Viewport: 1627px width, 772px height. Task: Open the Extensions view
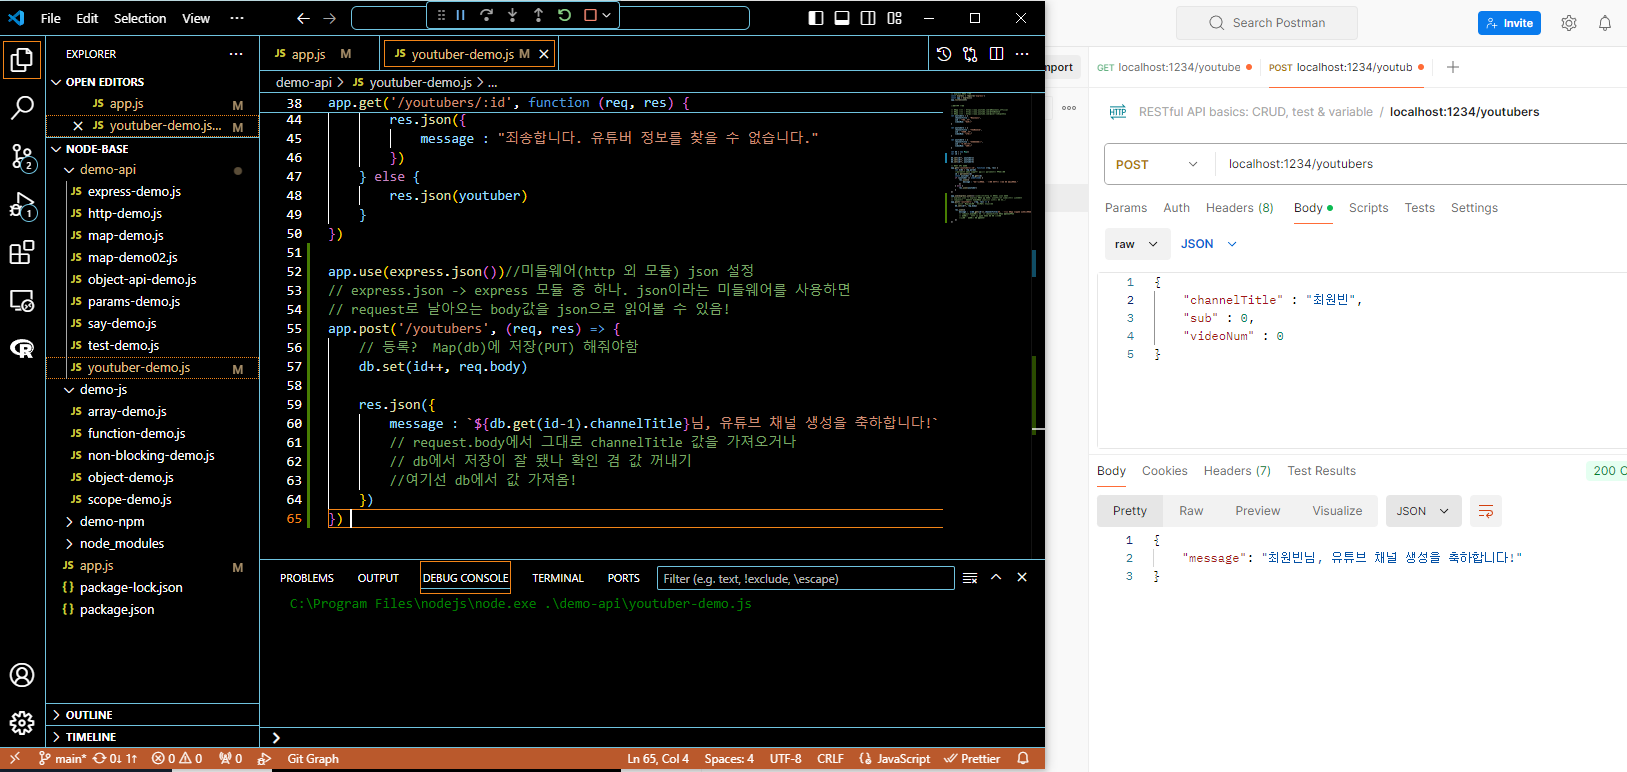point(22,253)
